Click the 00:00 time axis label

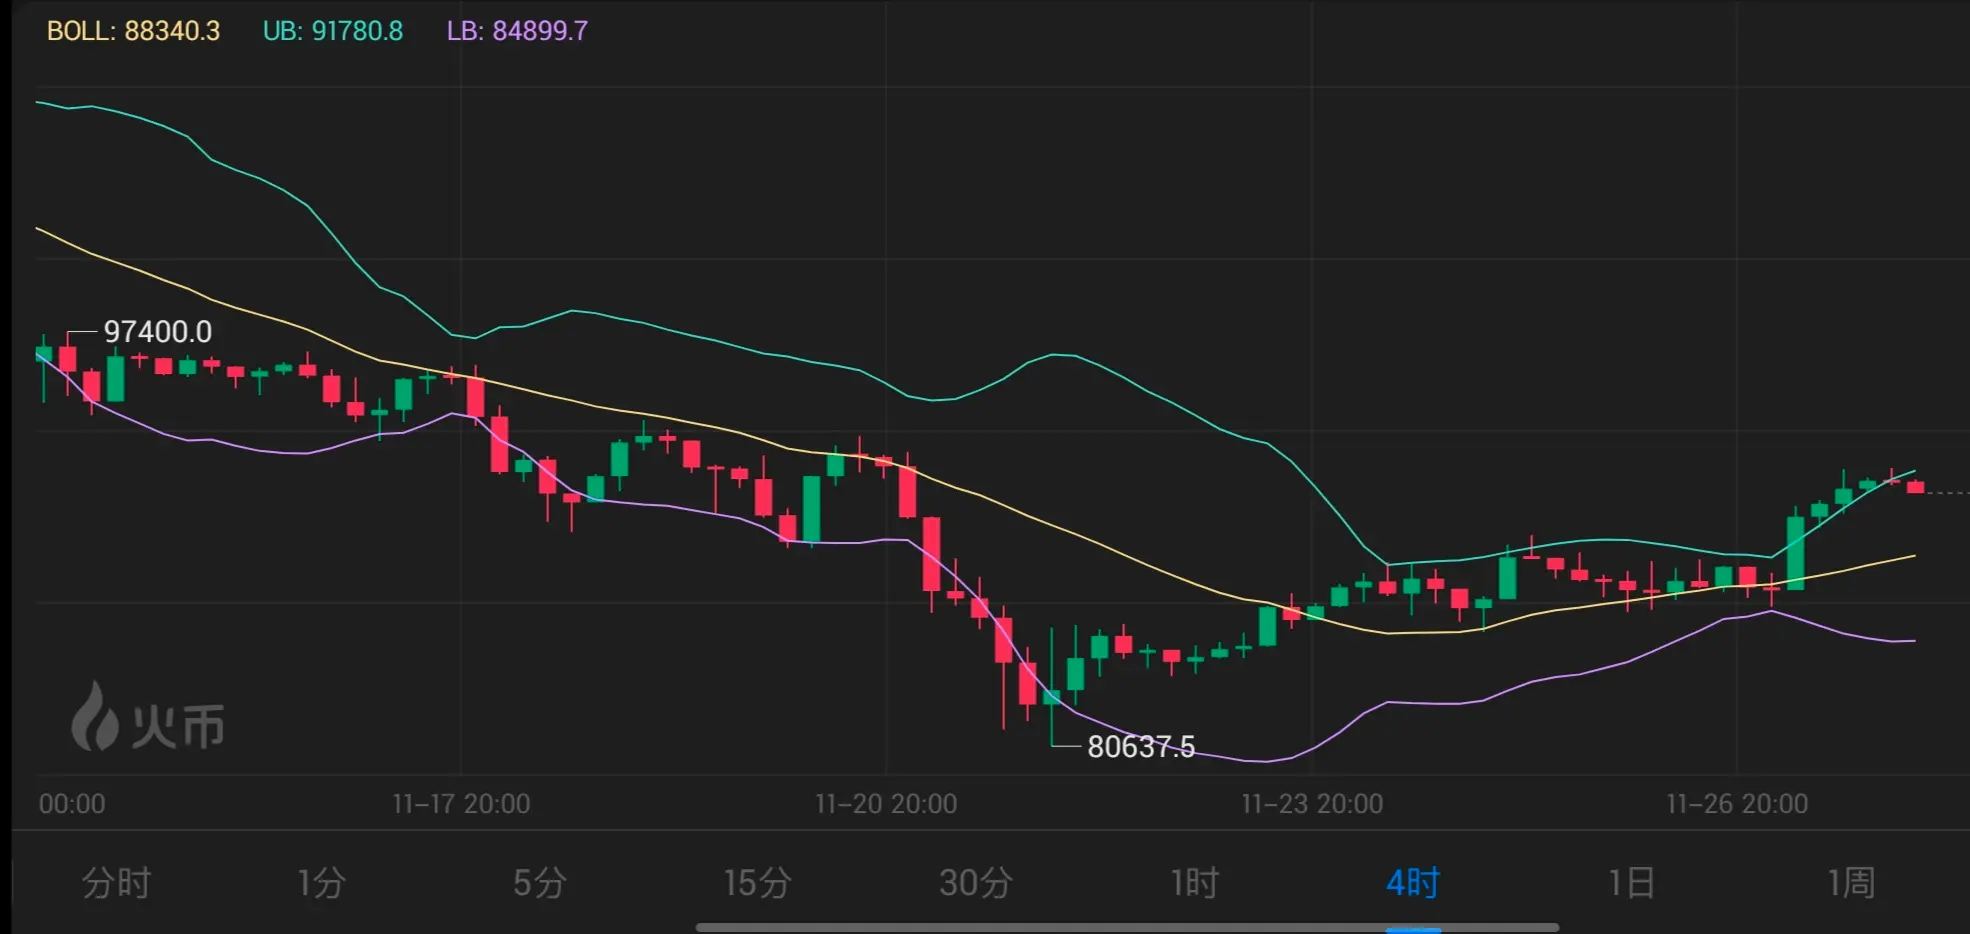point(72,804)
